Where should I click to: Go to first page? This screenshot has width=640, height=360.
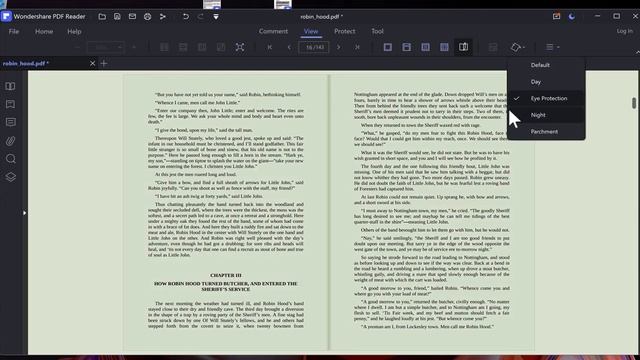270,47
